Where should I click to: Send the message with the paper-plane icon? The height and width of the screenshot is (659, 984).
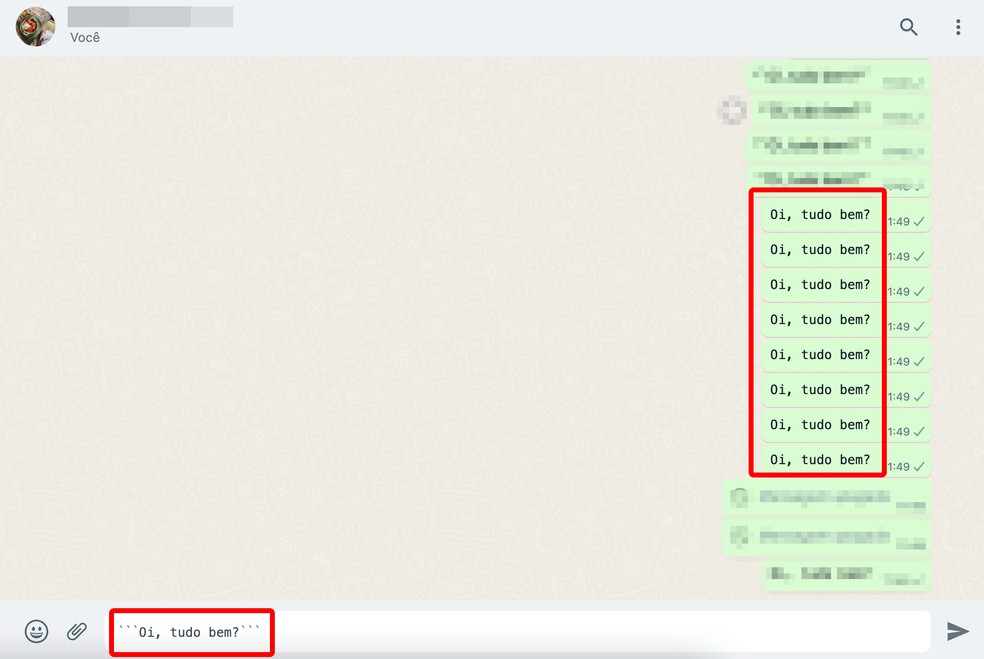958,631
